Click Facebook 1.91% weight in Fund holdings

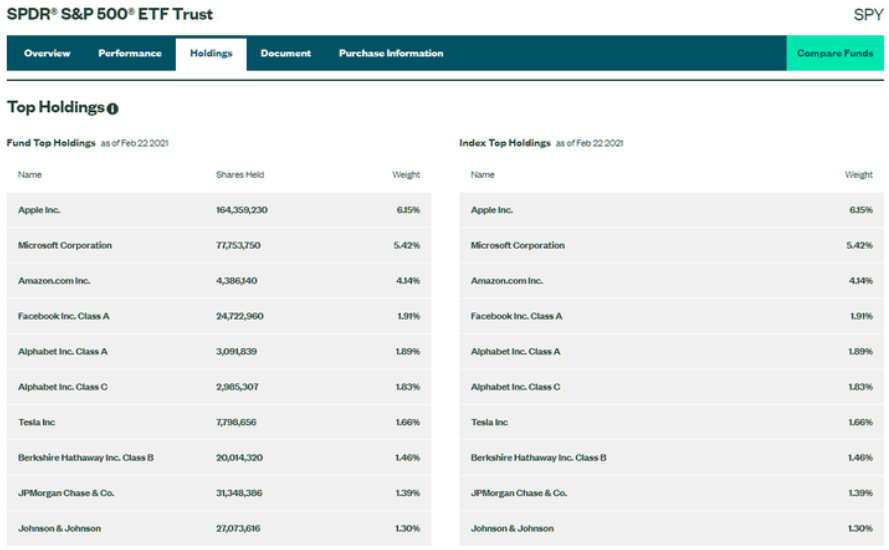(x=408, y=316)
